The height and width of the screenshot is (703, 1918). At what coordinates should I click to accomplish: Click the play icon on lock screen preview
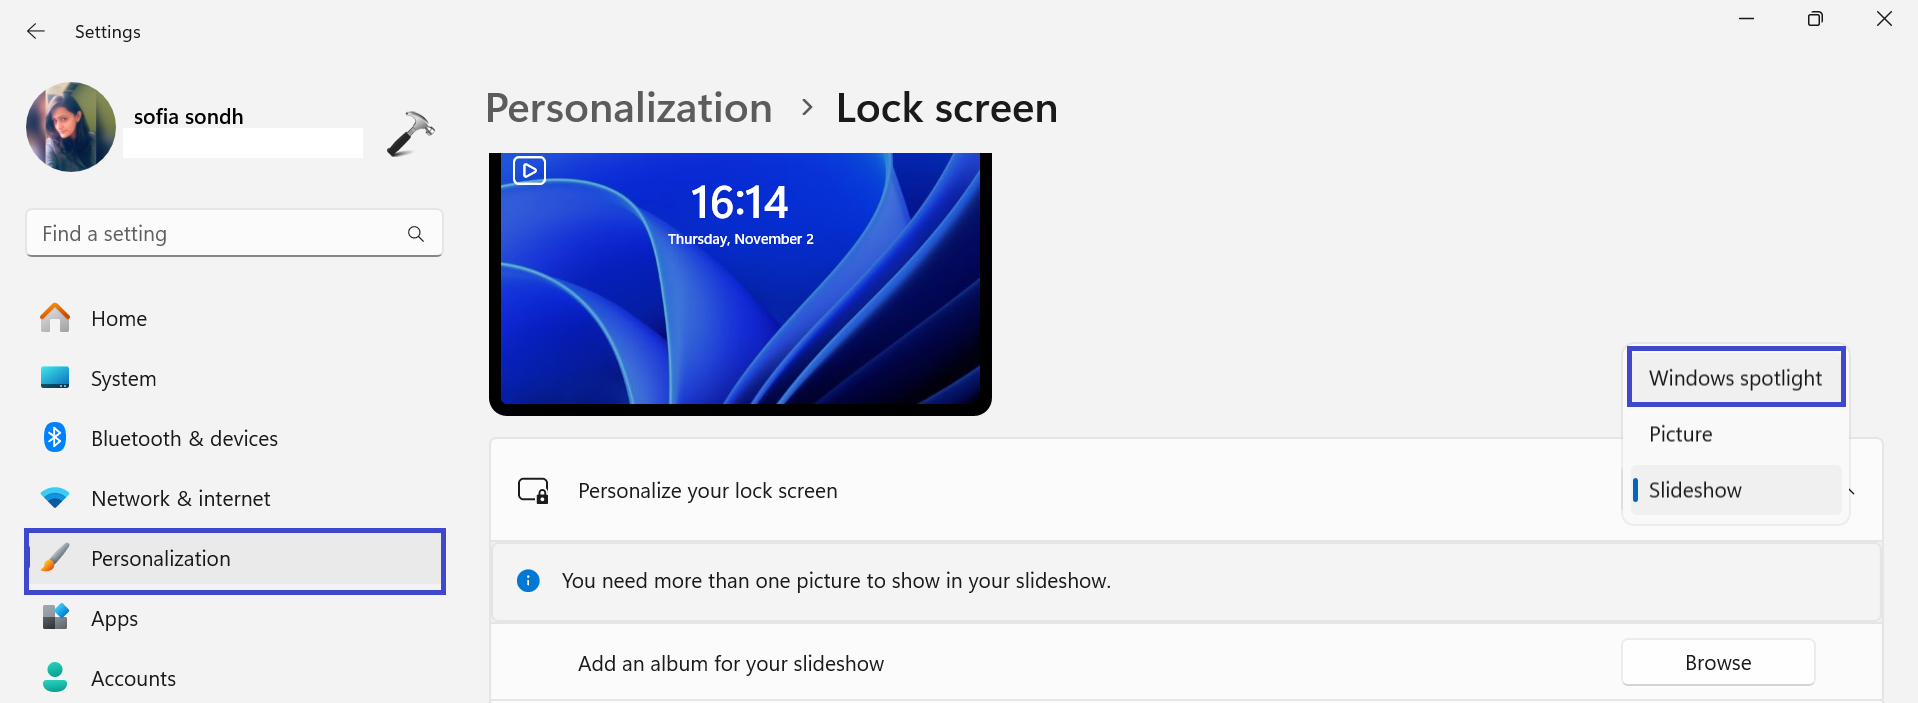point(529,170)
